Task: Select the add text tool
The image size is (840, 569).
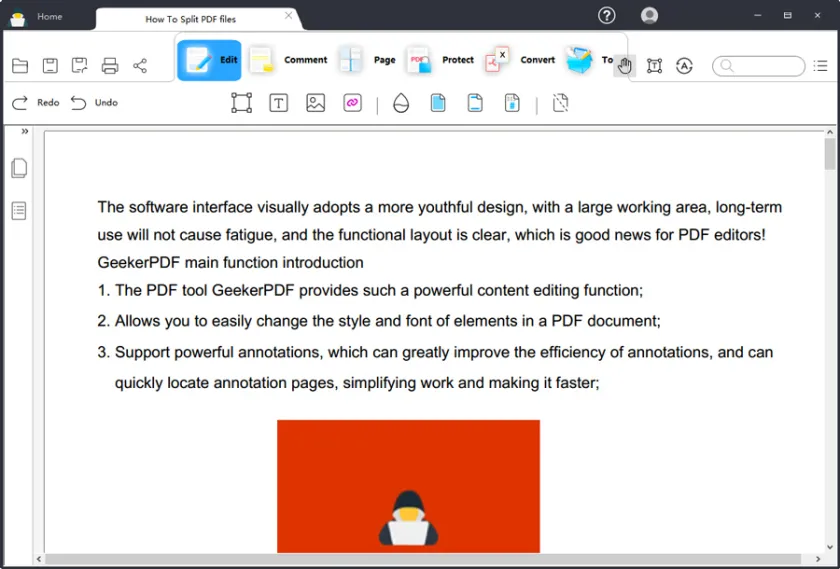Action: coord(279,103)
